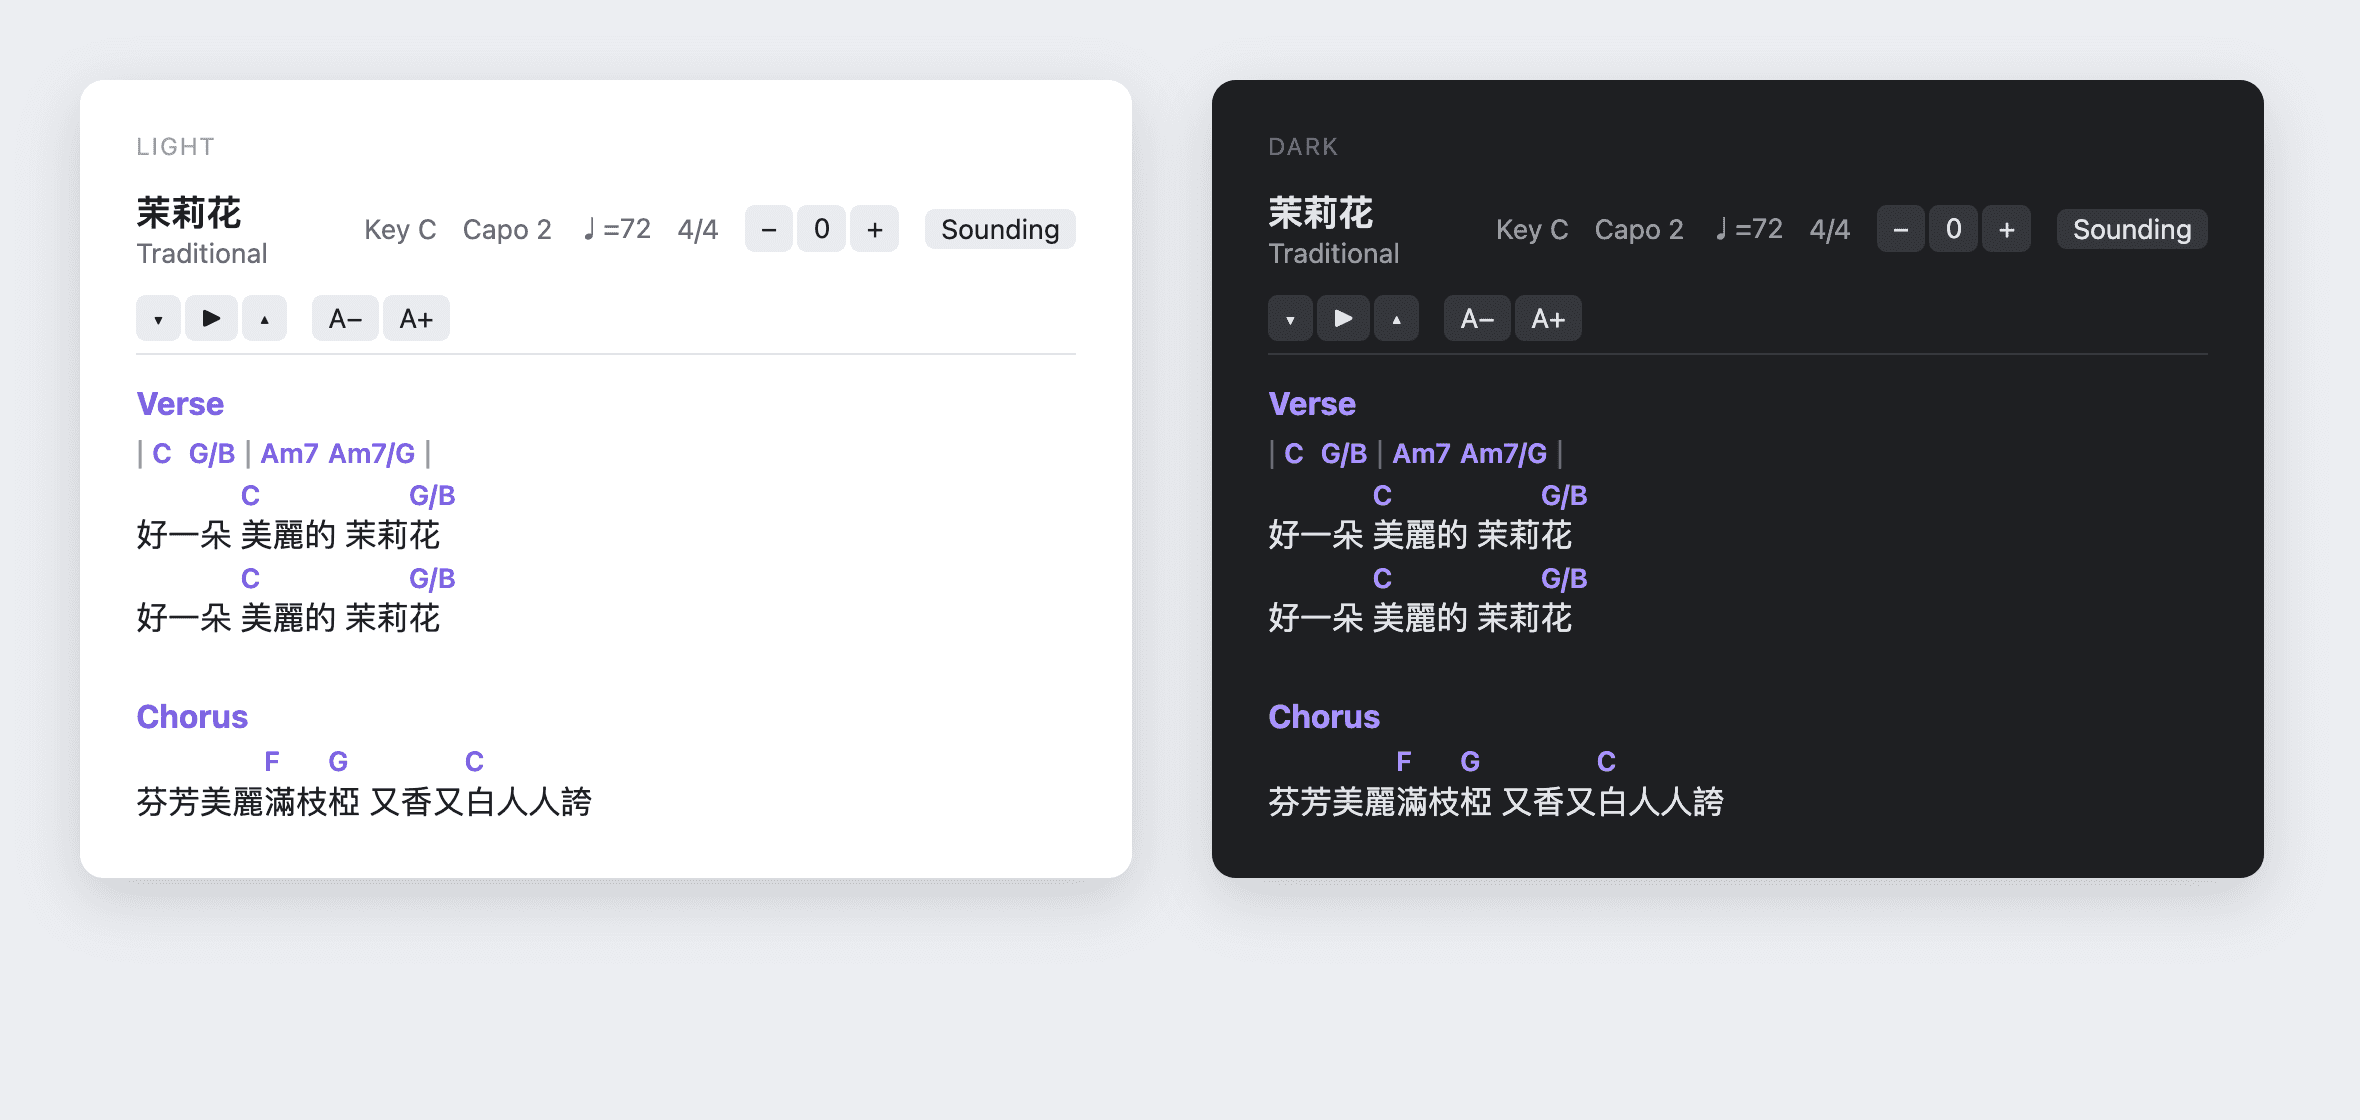Toggle the Sounding button in Light panel

pos(1000,229)
